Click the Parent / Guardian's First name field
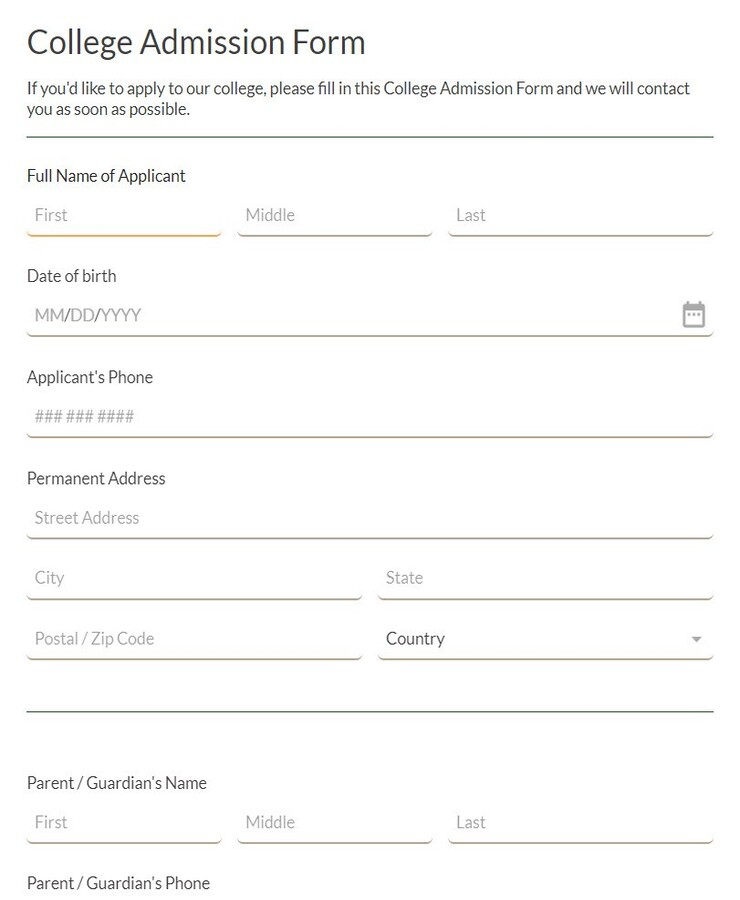 123,822
